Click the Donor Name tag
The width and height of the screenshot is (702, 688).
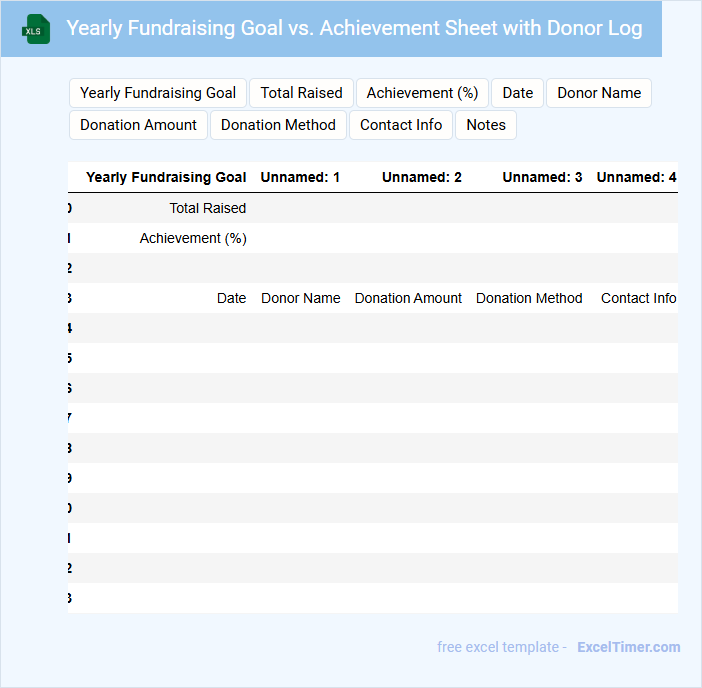click(x=599, y=93)
